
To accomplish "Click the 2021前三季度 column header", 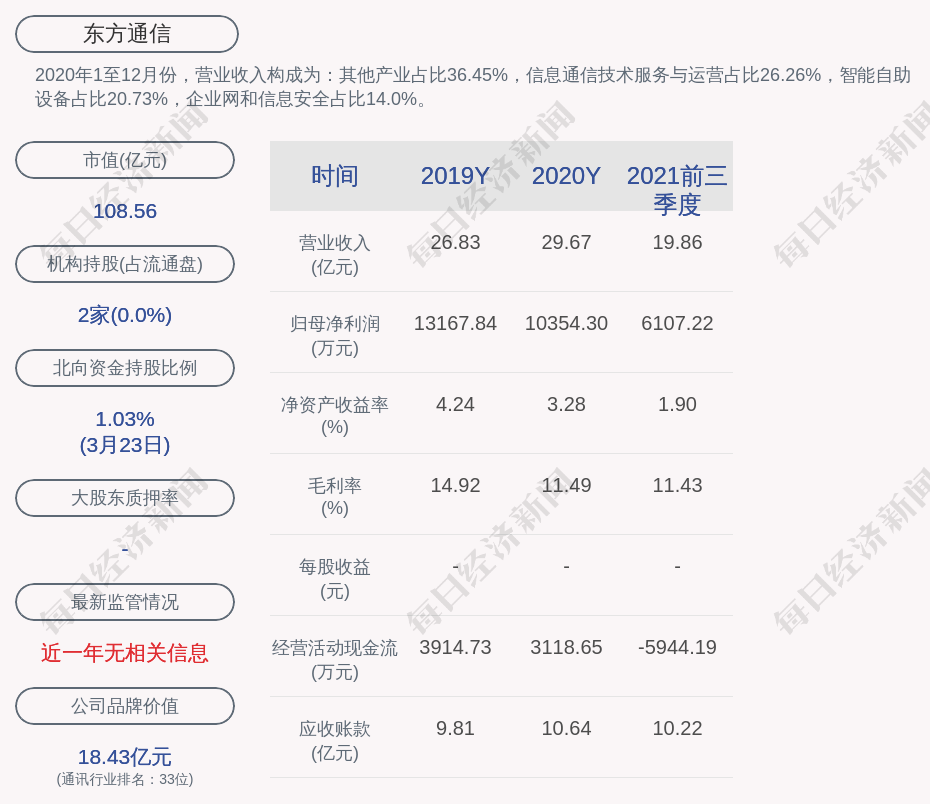I will pyautogui.click(x=677, y=189).
